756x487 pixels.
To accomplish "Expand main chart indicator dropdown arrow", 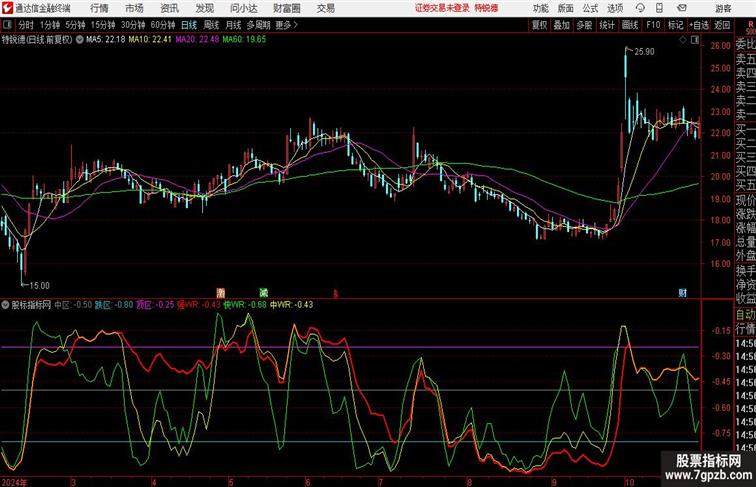I will (x=80, y=40).
